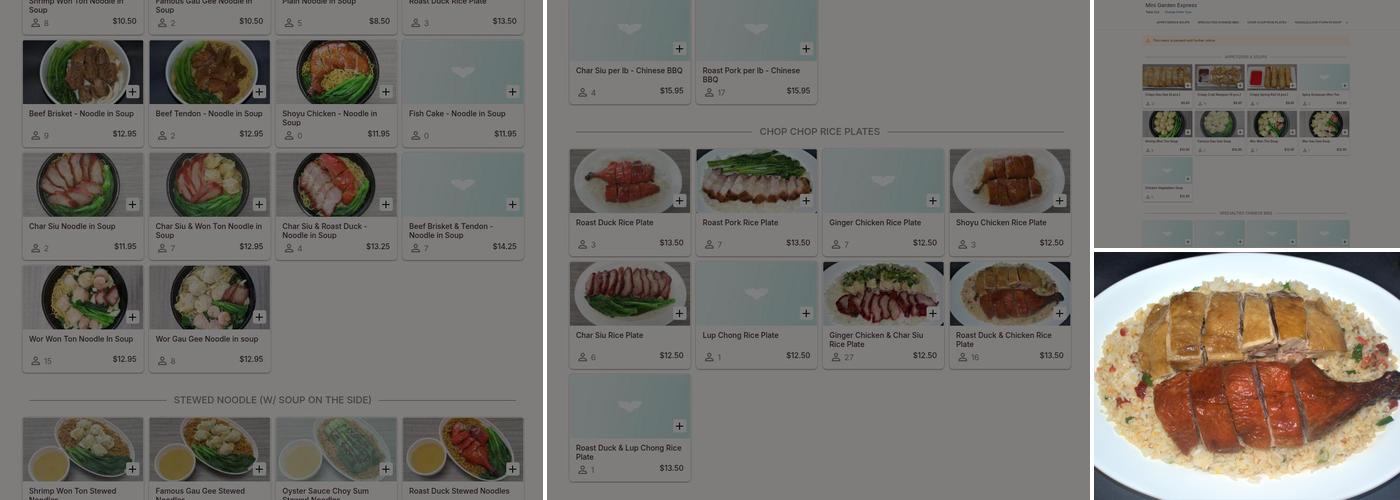Add Ginger Chicken Rice Plate to order

(933, 201)
